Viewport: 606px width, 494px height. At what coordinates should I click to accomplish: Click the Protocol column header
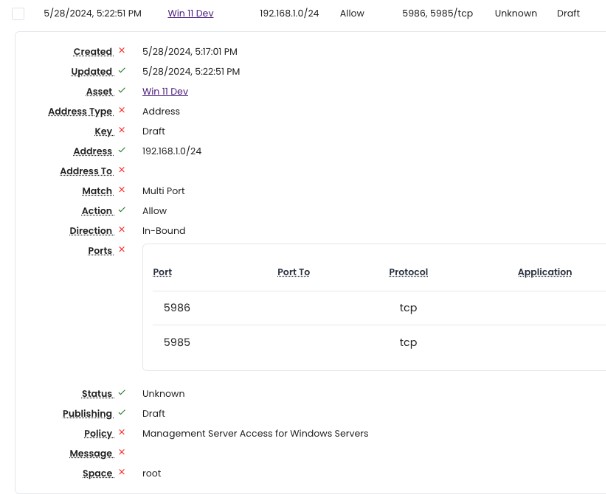tap(408, 272)
